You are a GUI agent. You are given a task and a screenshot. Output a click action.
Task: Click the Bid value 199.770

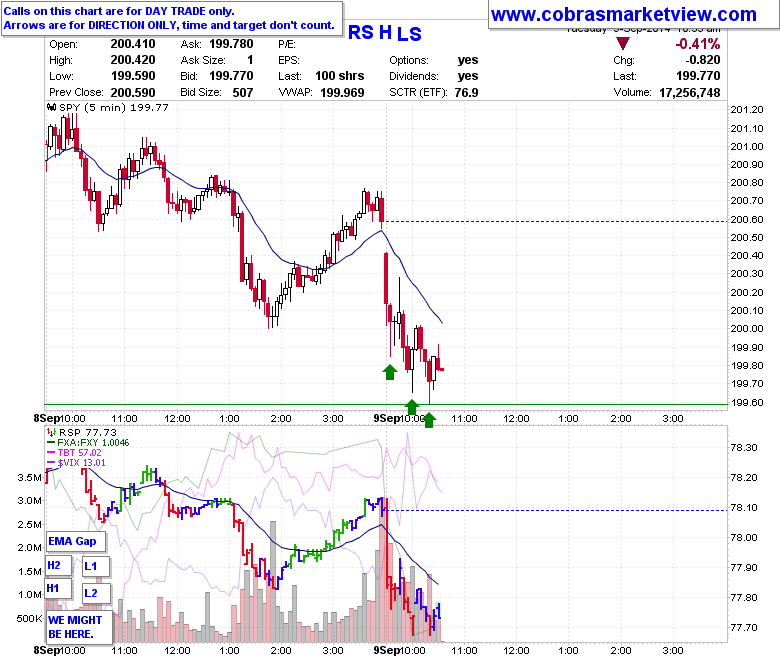point(231,76)
